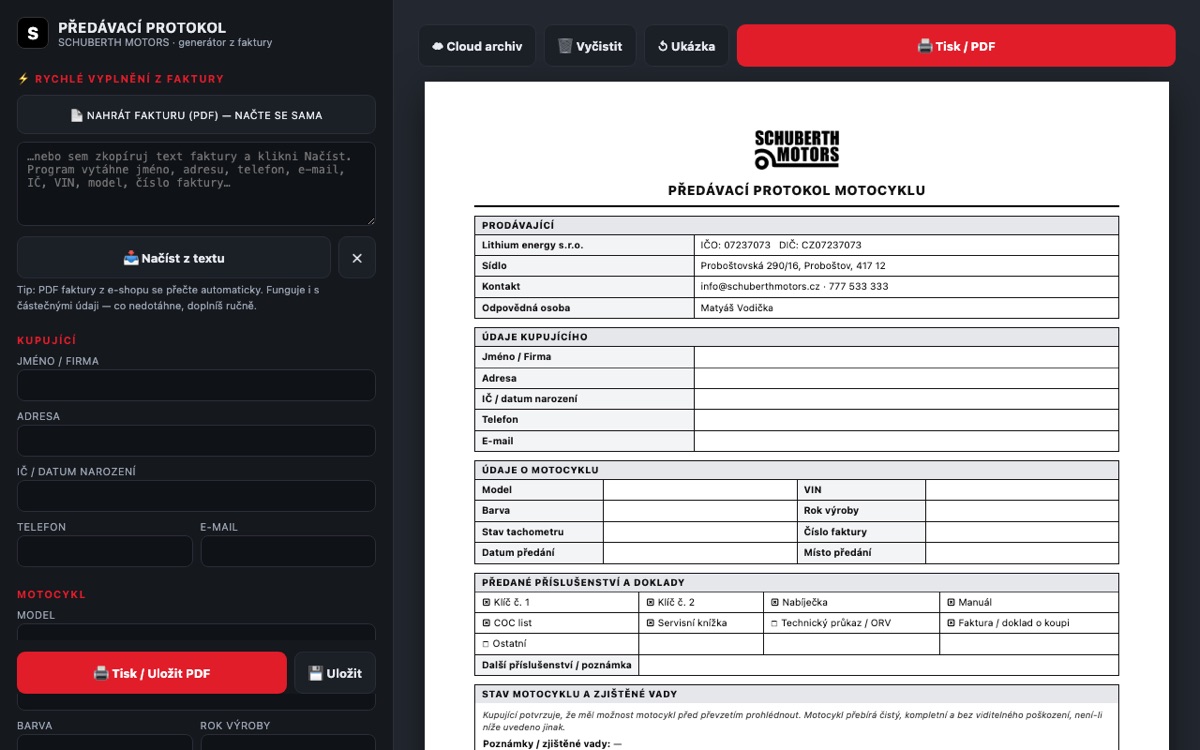The width and height of the screenshot is (1200, 750).
Task: Click the IČO: 07237073 text
Action: coord(736,245)
